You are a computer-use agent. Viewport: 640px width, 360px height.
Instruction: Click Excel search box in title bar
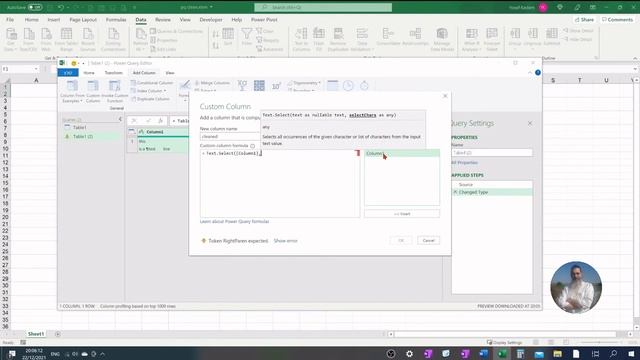pyautogui.click(x=323, y=7)
